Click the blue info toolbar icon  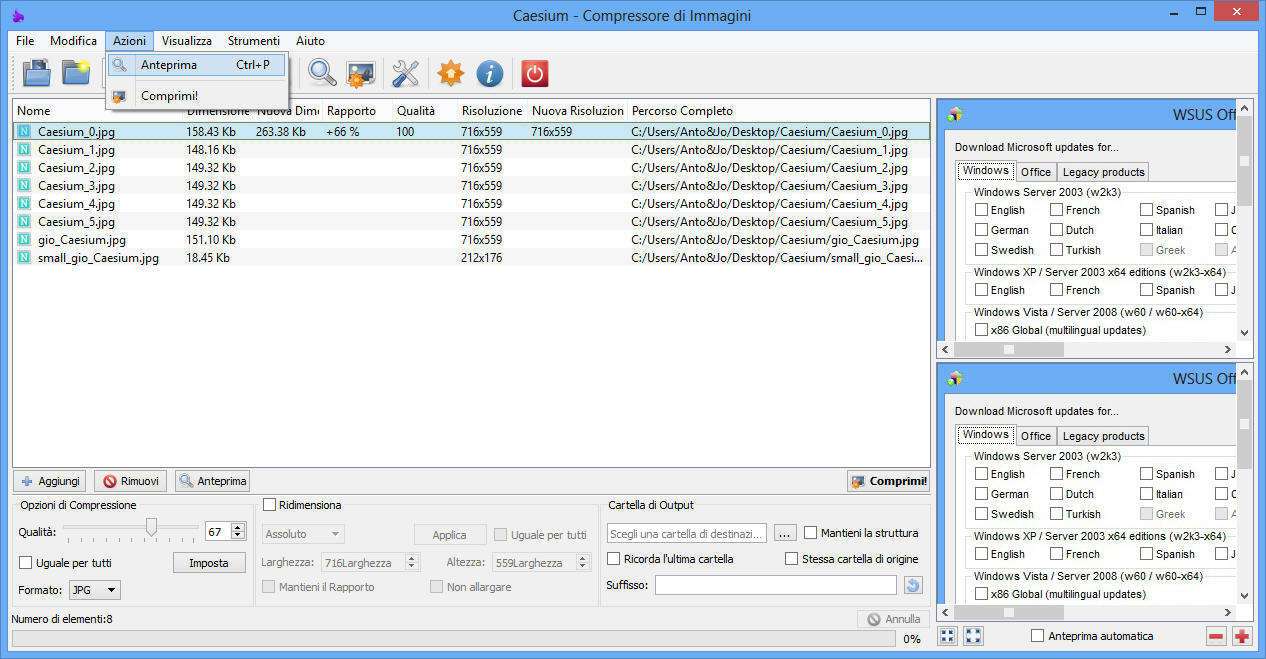point(489,73)
